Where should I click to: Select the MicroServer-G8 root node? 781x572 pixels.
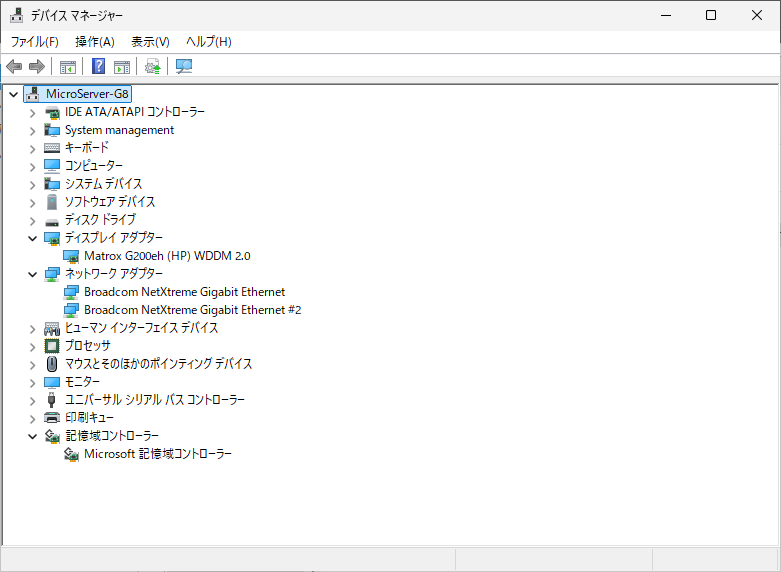[88, 94]
